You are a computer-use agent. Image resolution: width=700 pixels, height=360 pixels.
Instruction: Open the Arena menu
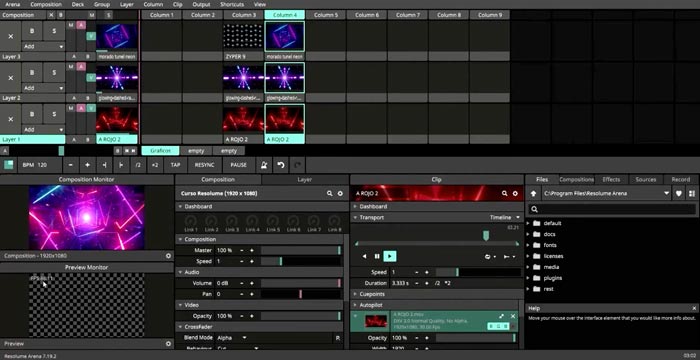(x=12, y=4)
